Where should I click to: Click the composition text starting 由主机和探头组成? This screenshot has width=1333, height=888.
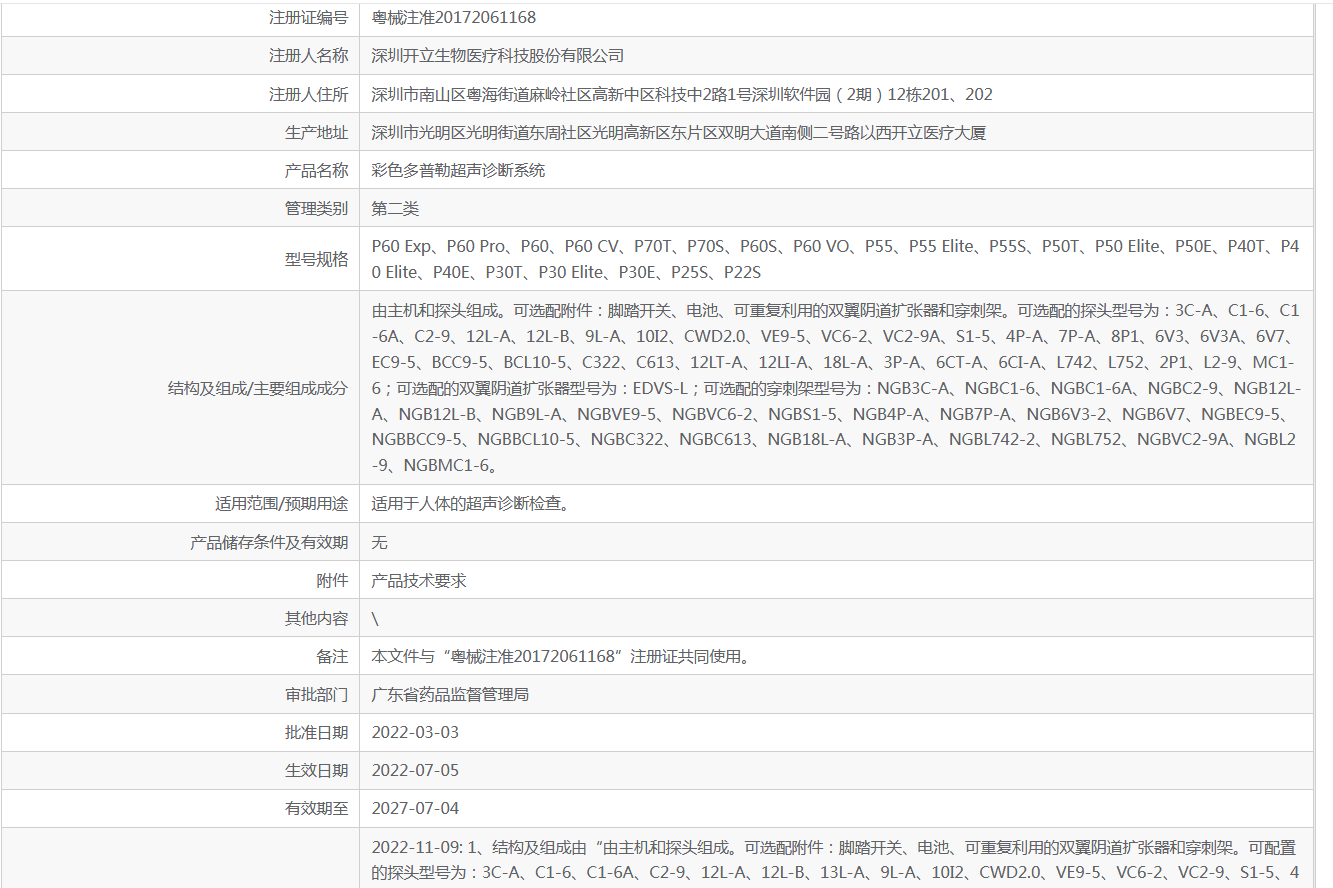click(x=835, y=388)
